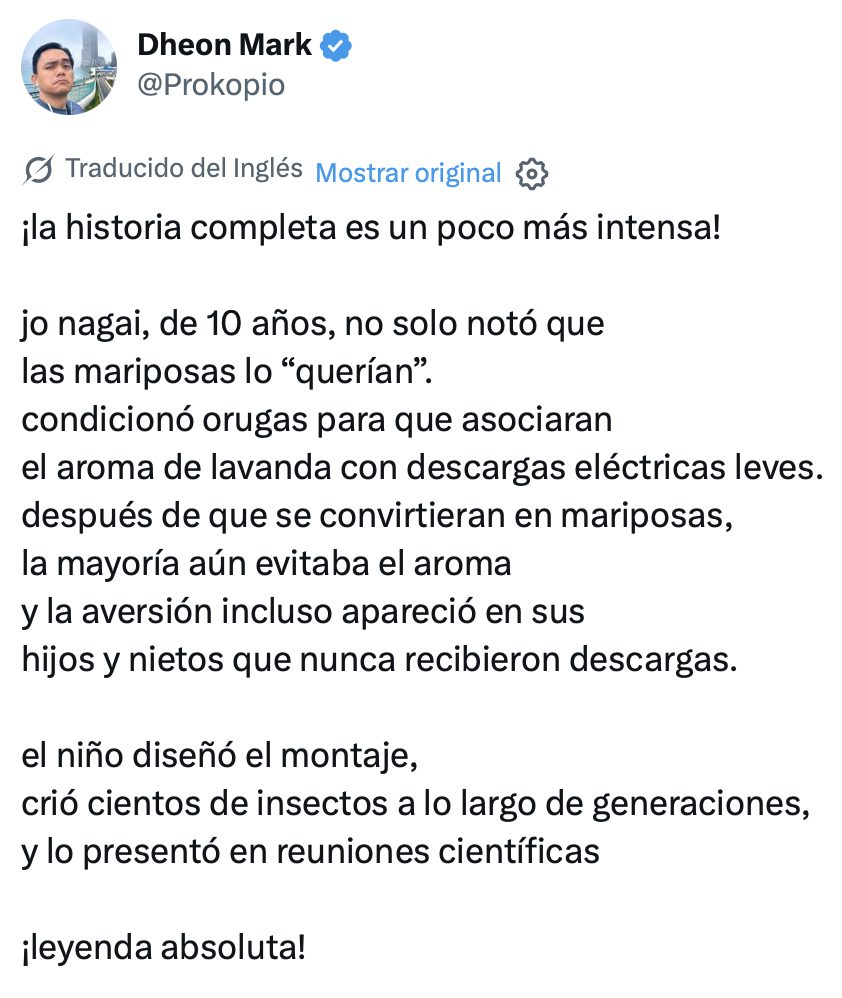Click the text "¡leyenda absoluta!"

[x=164, y=948]
